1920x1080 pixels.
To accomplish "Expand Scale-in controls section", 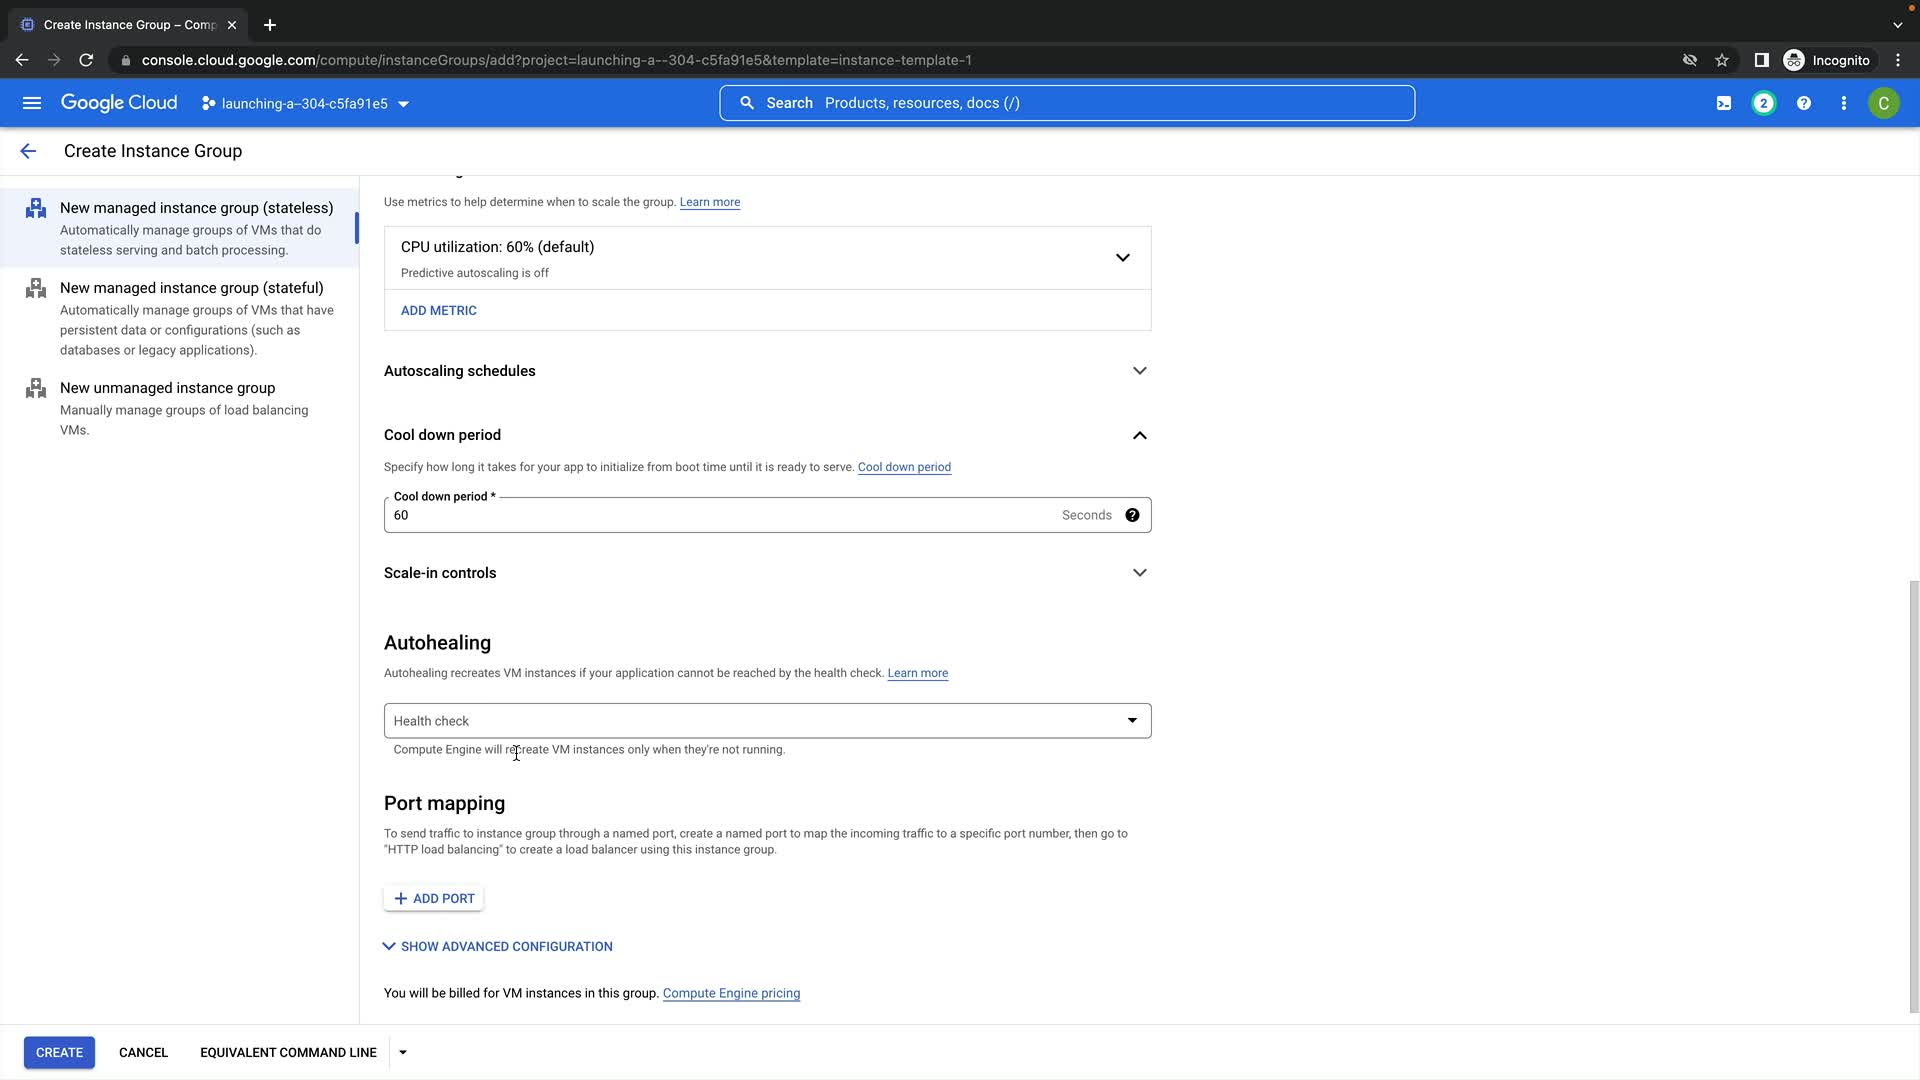I will (1139, 573).
